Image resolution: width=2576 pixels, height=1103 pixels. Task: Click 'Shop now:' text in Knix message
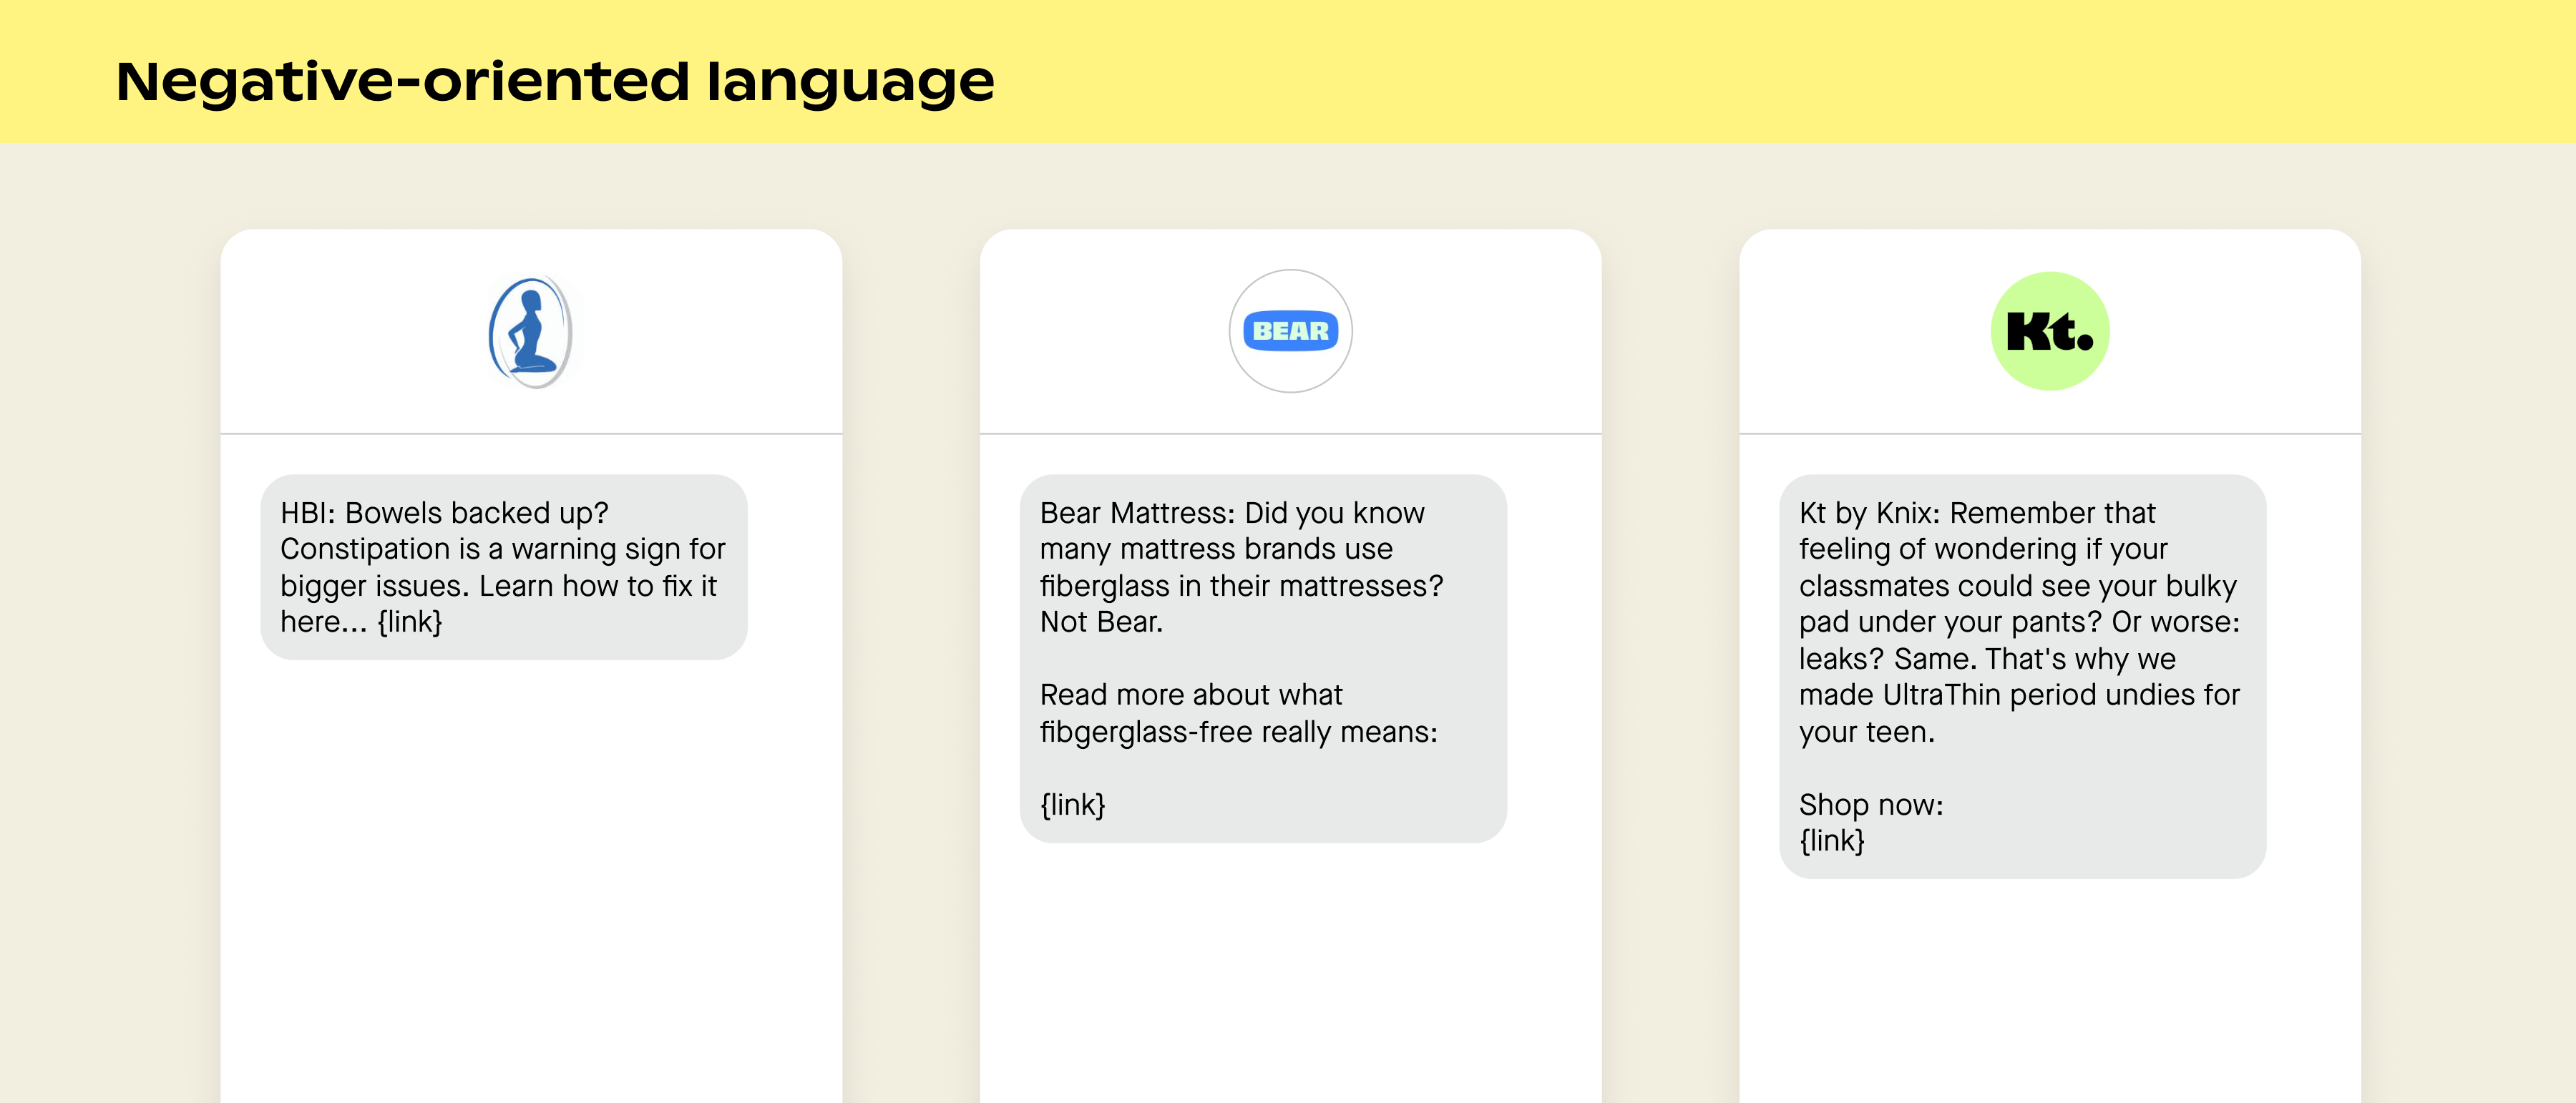pos(1871,805)
